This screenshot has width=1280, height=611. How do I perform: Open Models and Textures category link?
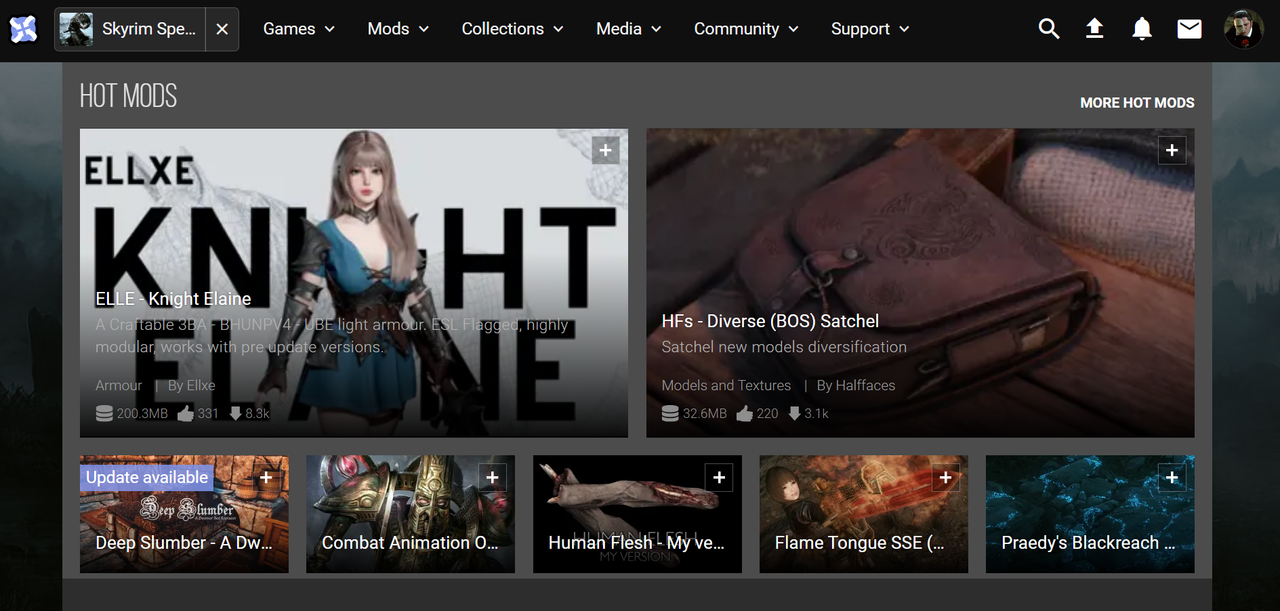[726, 385]
